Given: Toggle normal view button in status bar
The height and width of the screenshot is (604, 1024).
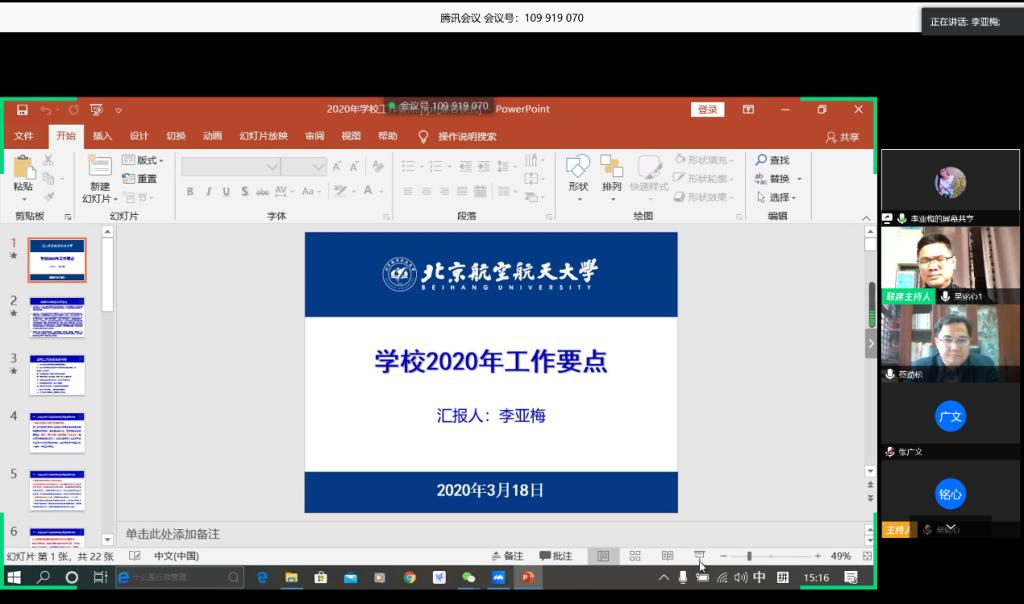Looking at the screenshot, I should click(603, 556).
